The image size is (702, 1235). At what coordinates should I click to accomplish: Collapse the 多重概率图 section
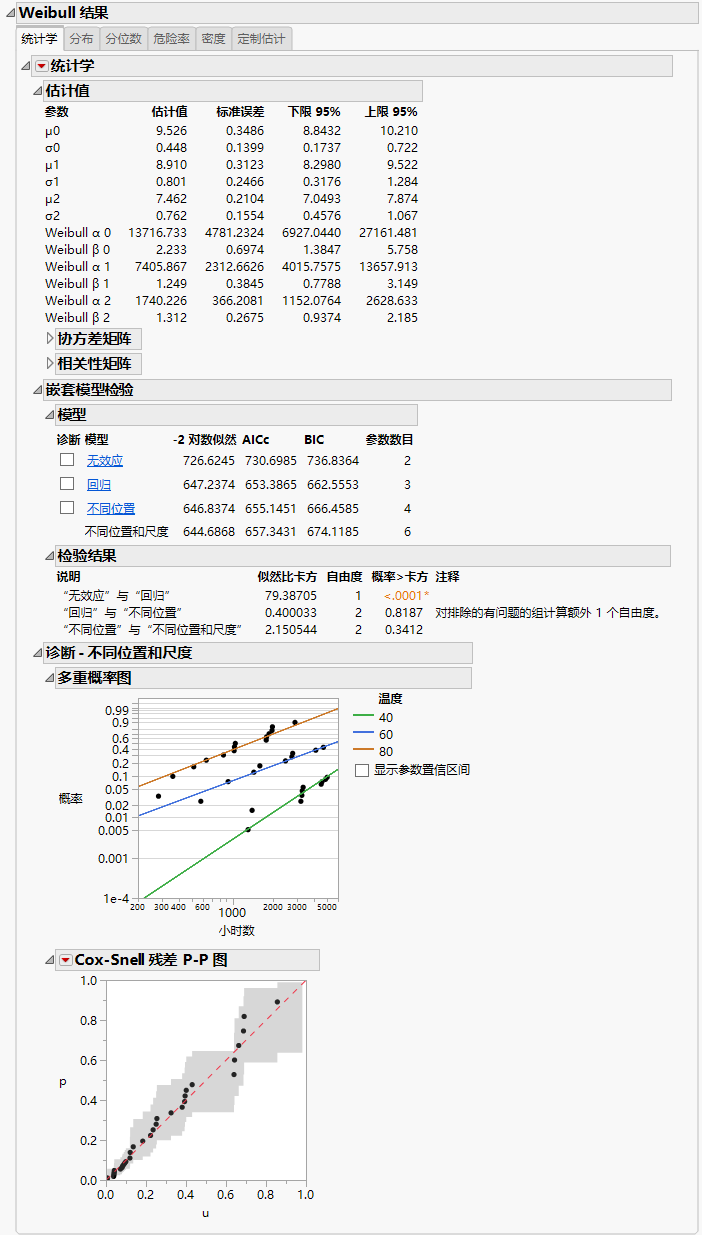pyautogui.click(x=50, y=678)
